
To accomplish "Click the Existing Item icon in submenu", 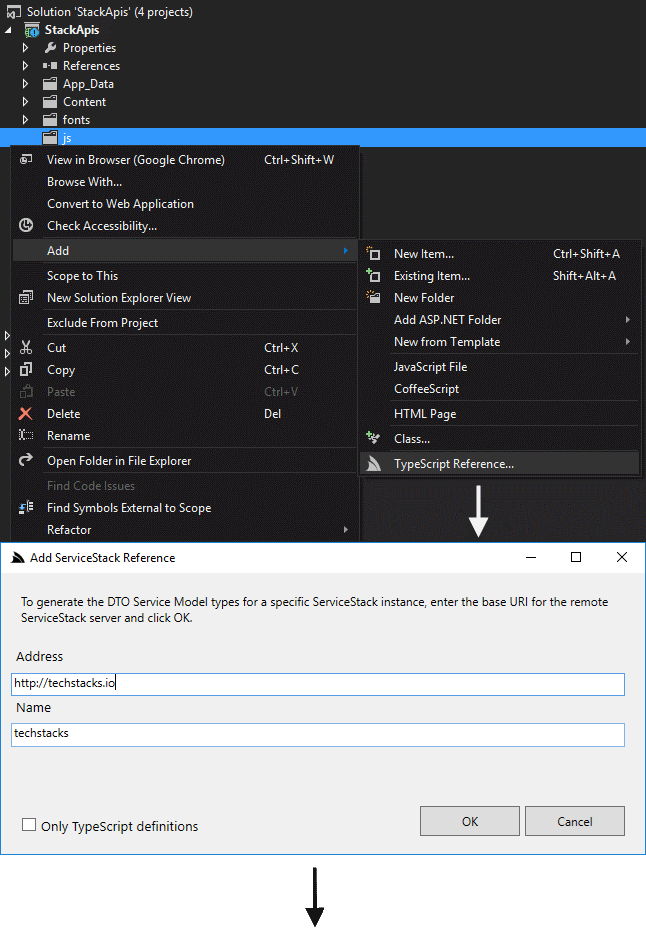I will 373,275.
